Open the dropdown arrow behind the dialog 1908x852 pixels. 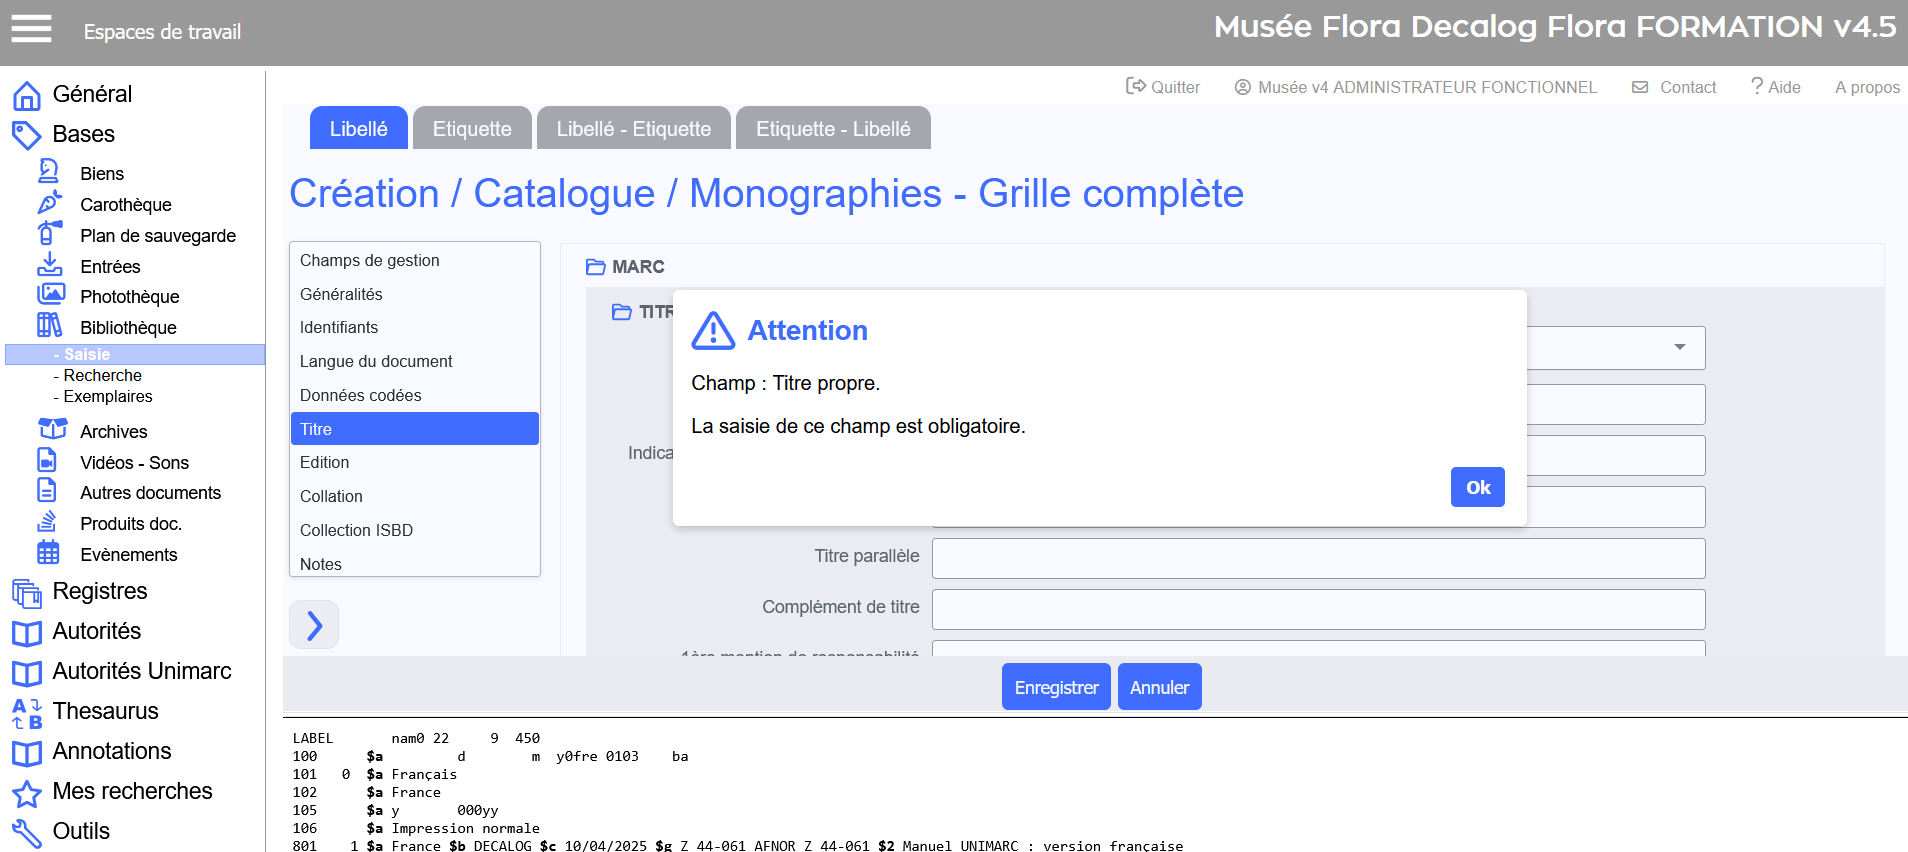pos(1679,347)
